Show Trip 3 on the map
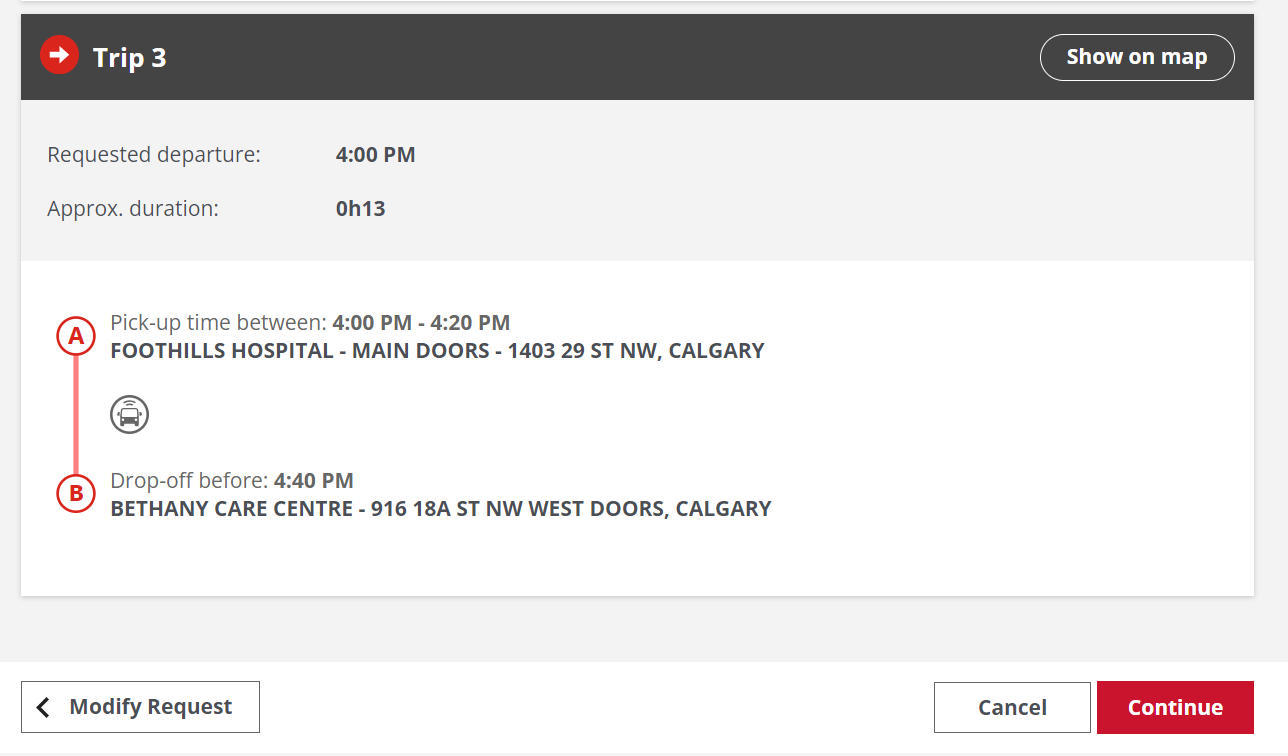Image resolution: width=1288 pixels, height=756 pixels. (1136, 57)
